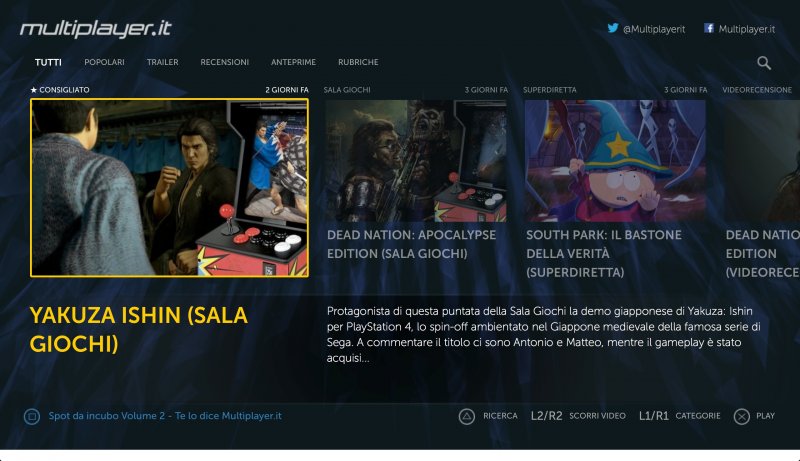Click the square button icon at bottom left
This screenshot has height=461, width=800.
(x=31, y=416)
